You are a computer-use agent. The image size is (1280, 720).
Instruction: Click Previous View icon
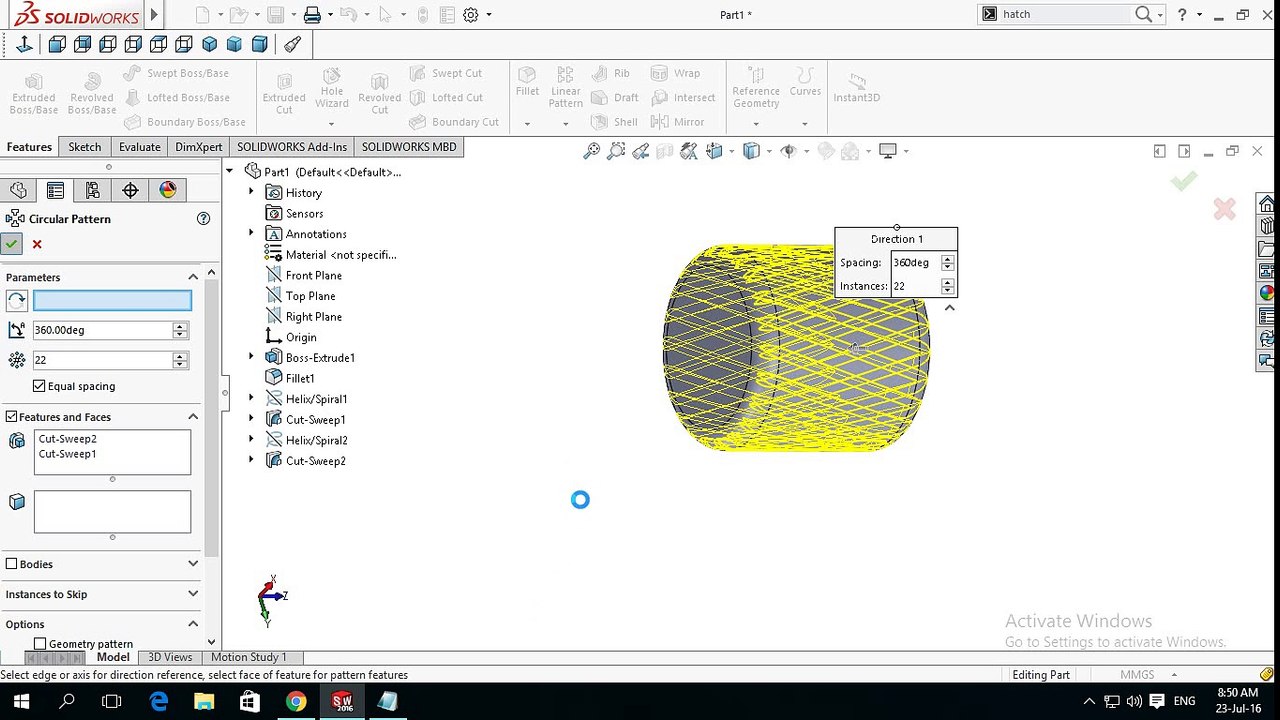pos(640,151)
